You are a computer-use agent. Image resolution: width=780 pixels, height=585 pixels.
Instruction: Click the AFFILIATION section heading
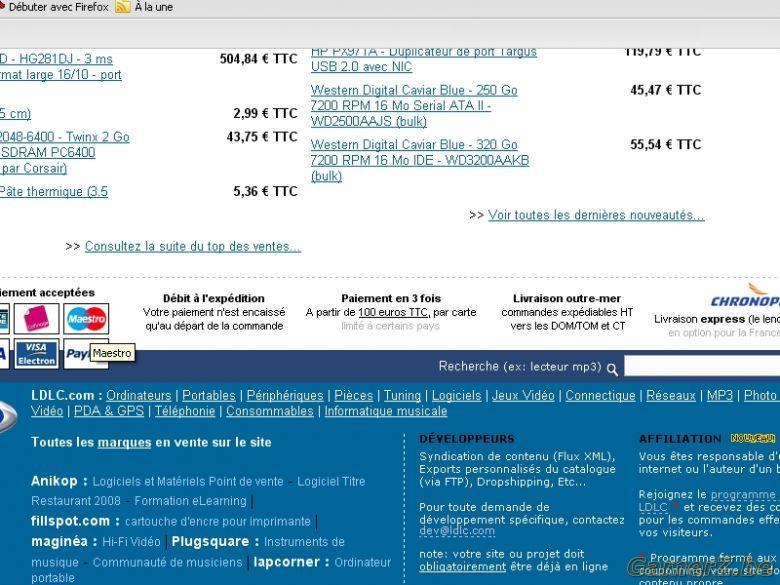[x=680, y=439]
